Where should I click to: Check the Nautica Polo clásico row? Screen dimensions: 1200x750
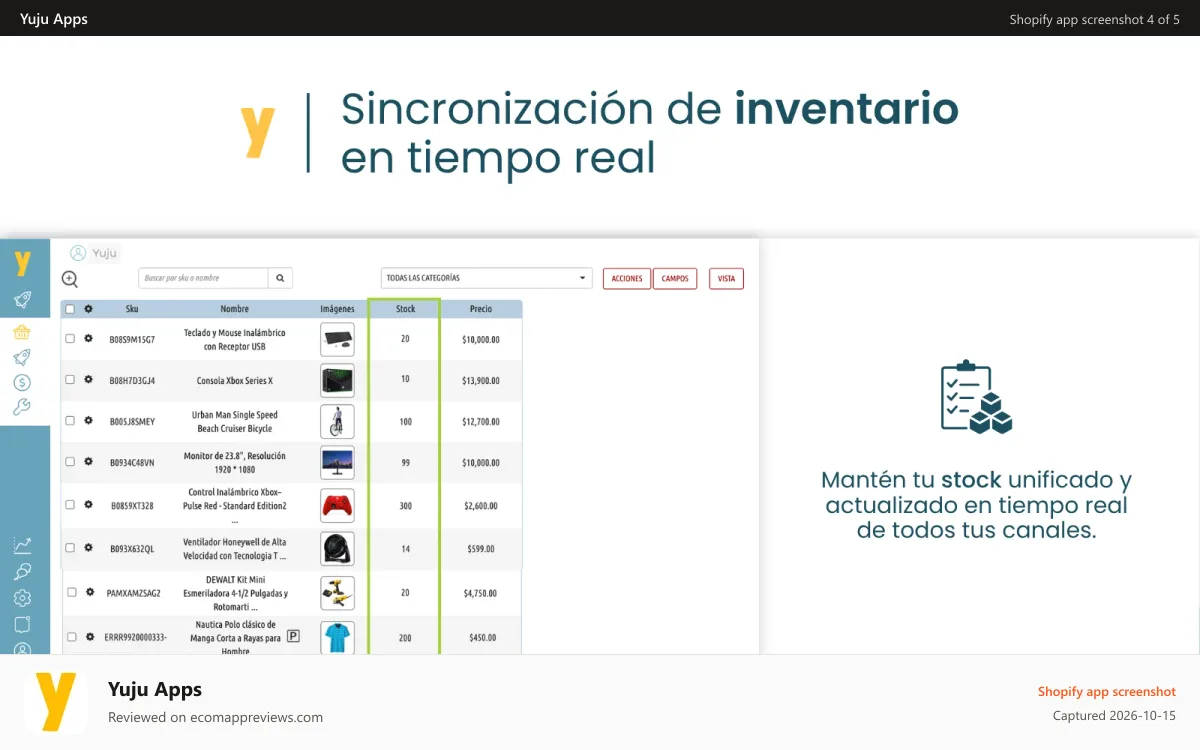click(72, 636)
